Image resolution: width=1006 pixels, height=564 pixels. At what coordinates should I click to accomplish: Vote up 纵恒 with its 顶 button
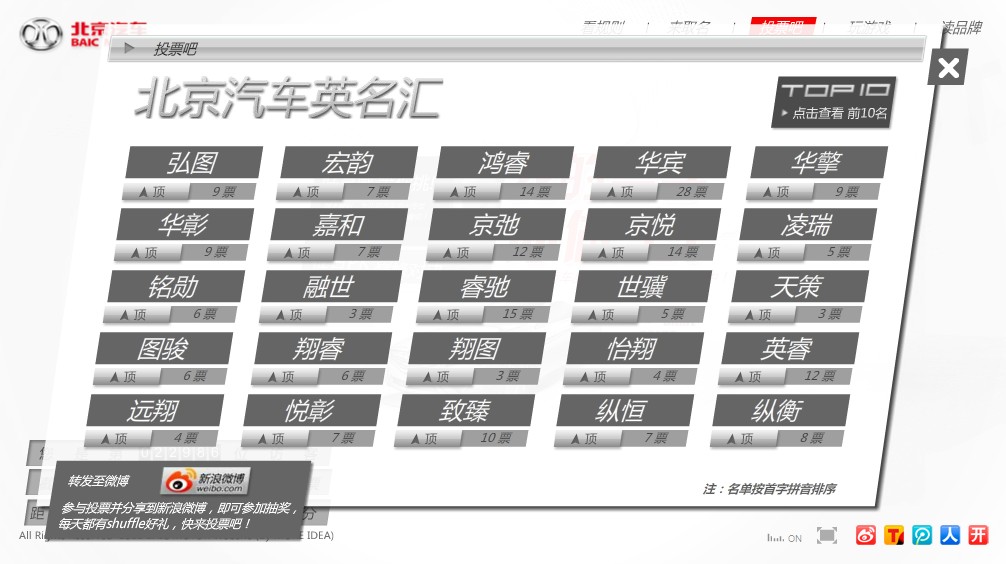tap(587, 439)
